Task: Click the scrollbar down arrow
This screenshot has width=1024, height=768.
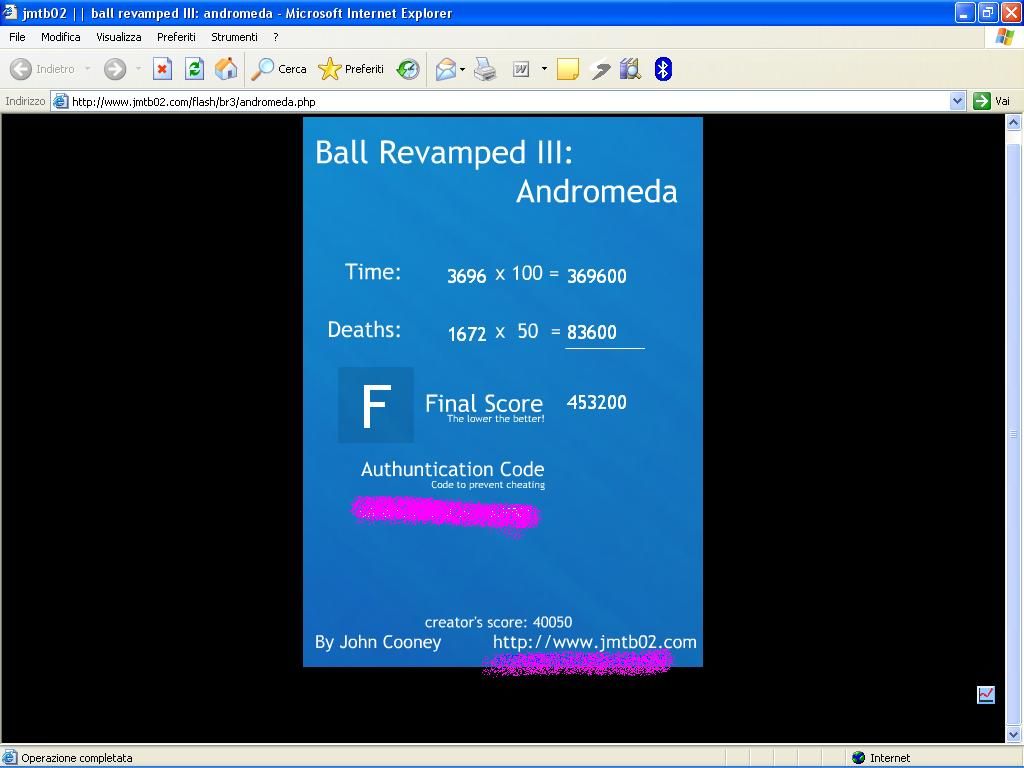Action: (1014, 735)
